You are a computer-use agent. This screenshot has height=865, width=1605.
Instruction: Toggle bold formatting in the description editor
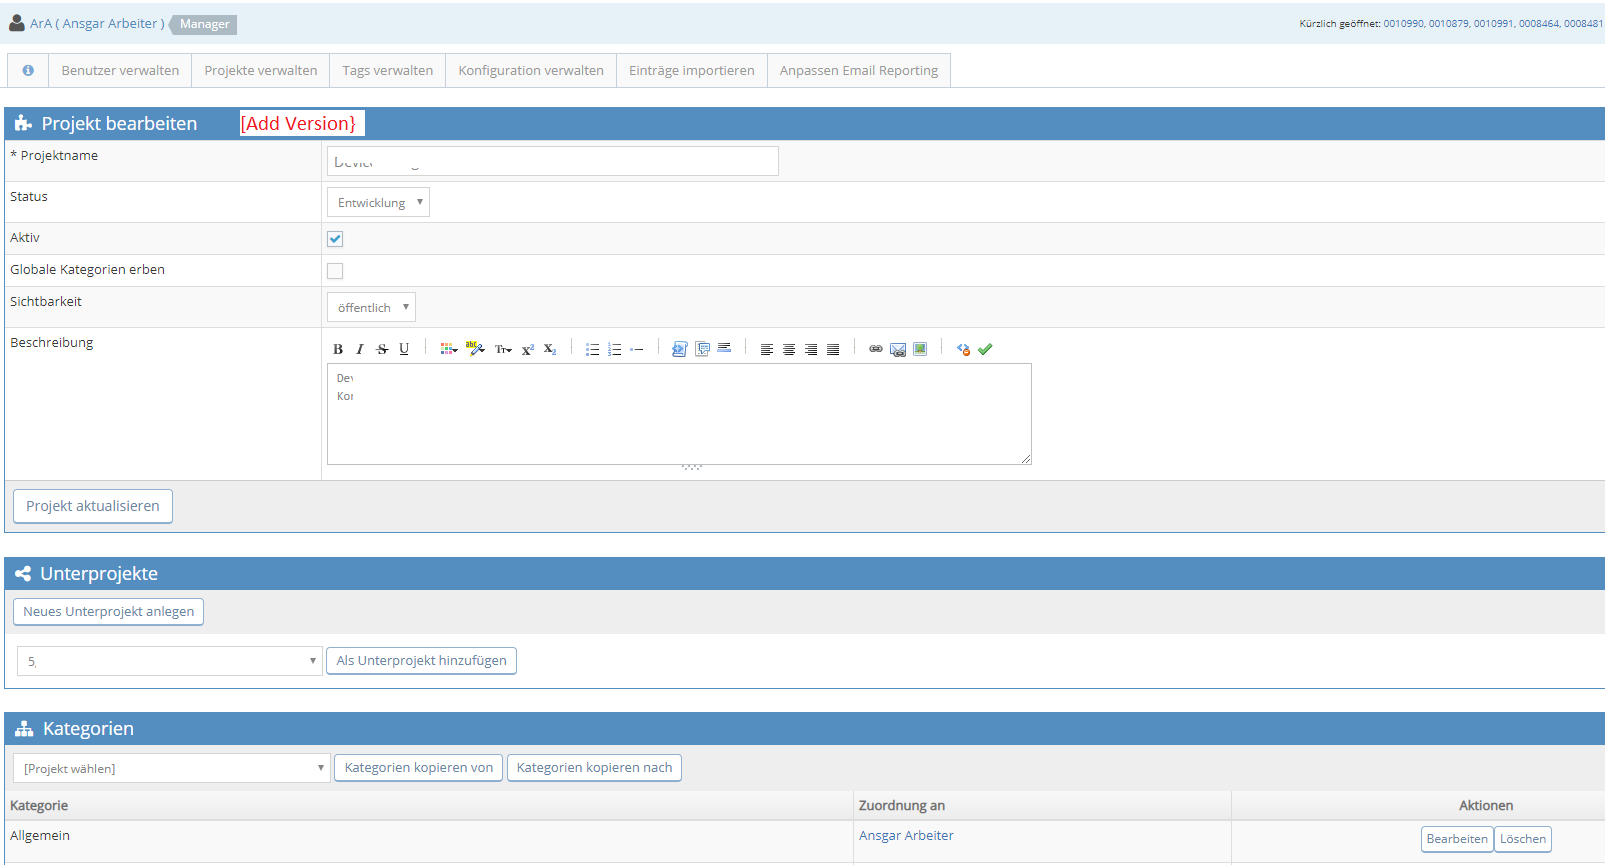point(338,349)
